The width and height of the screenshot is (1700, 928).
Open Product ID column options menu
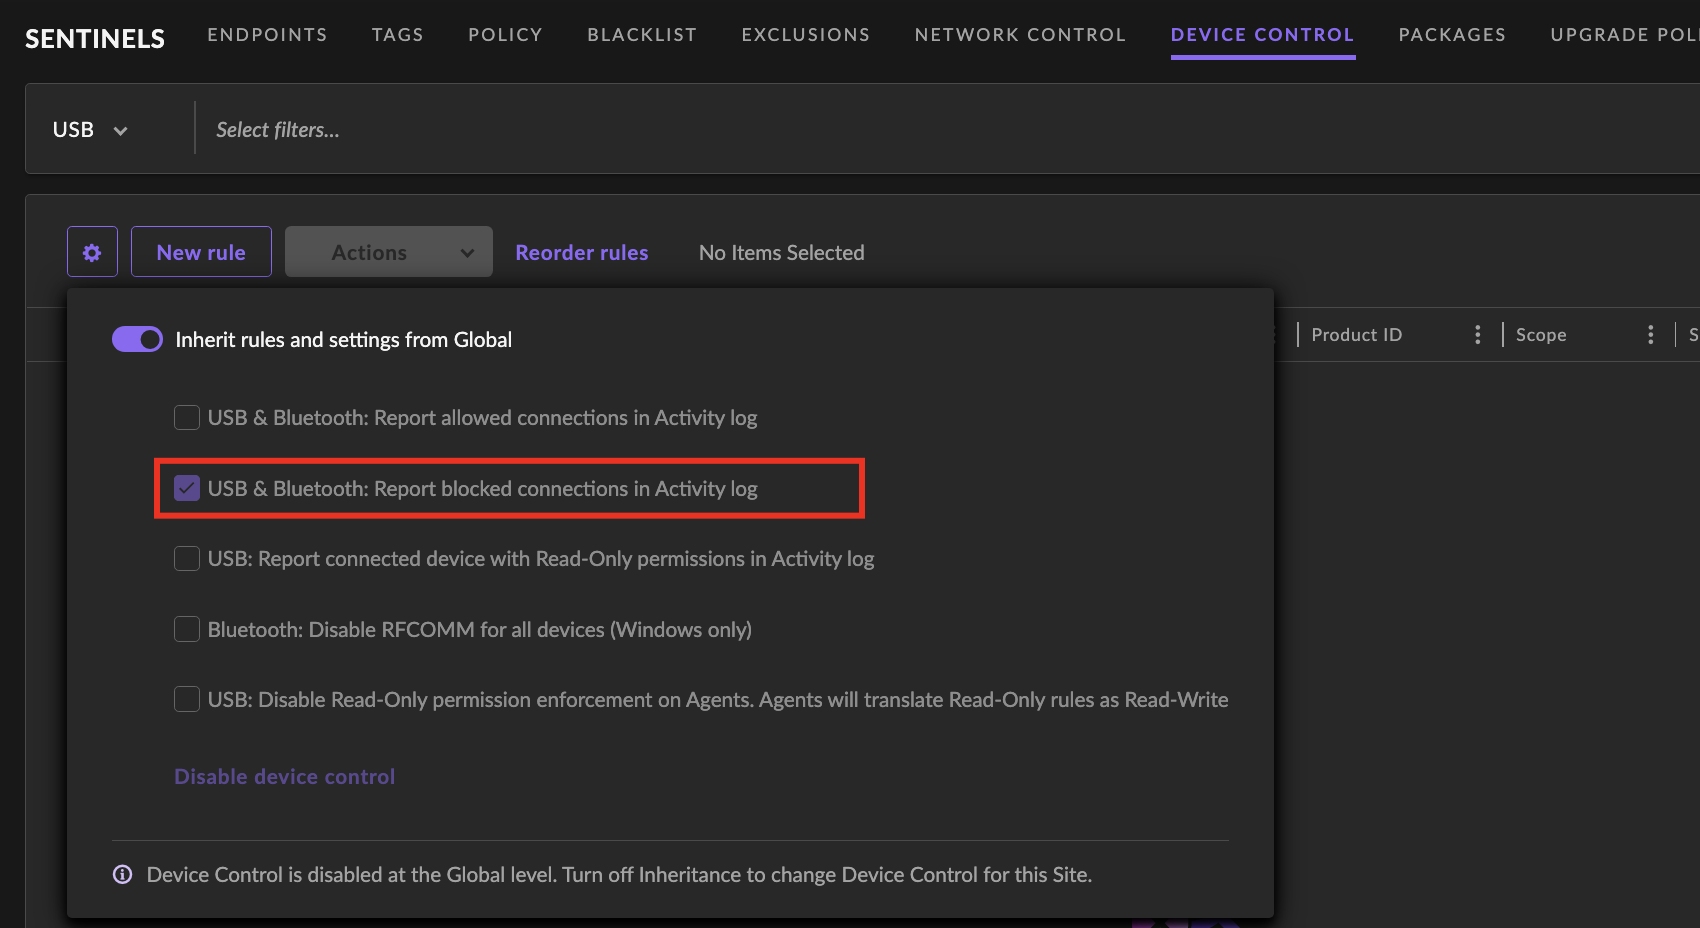pos(1477,335)
